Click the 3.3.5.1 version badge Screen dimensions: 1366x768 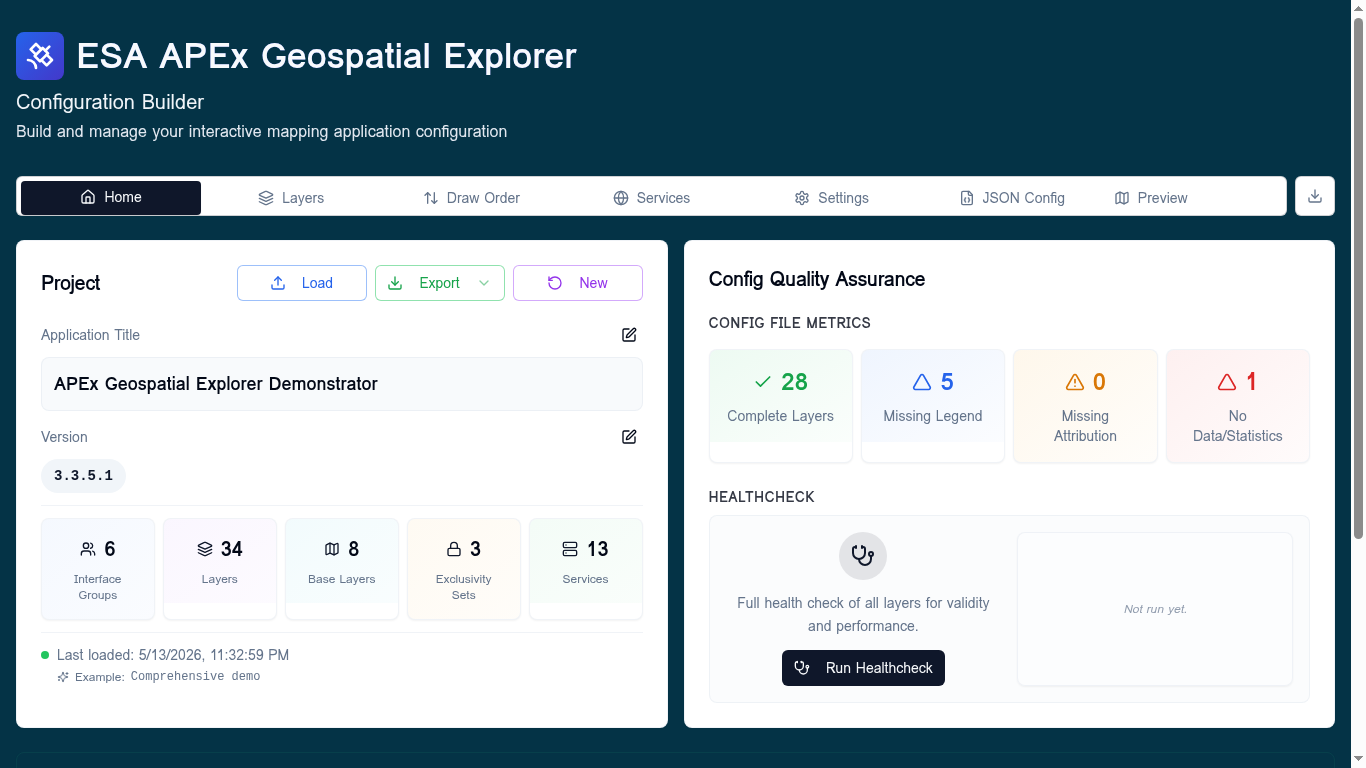83,476
